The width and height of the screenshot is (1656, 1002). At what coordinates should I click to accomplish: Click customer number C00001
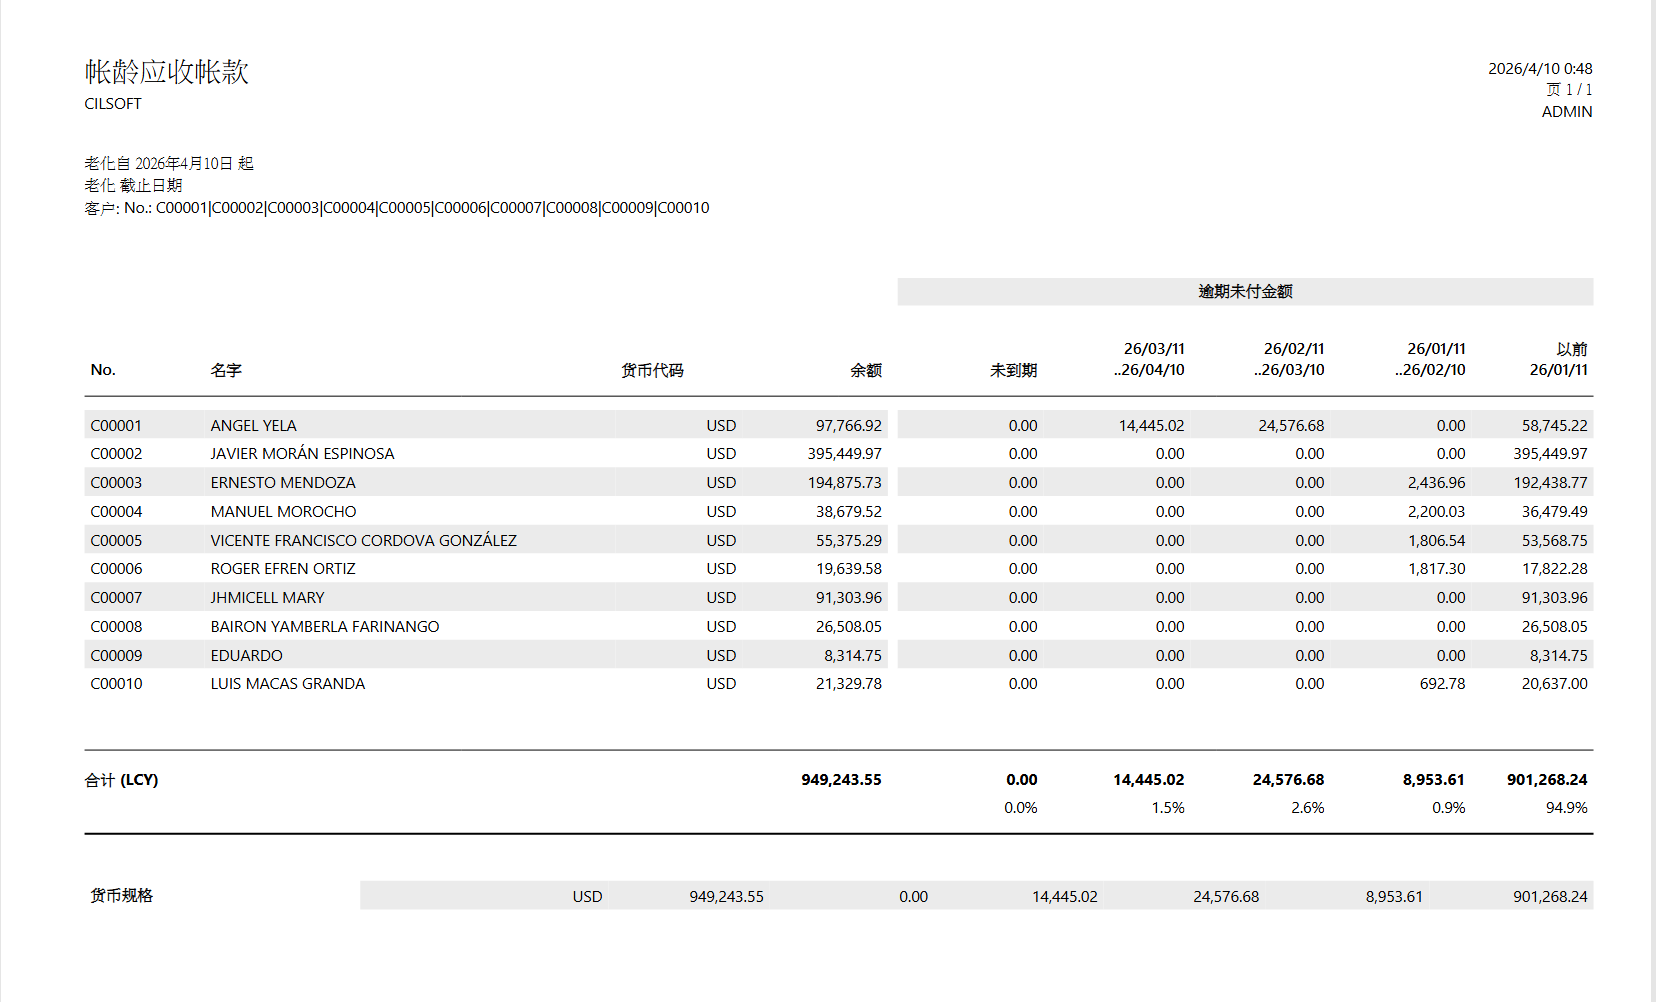click(116, 426)
